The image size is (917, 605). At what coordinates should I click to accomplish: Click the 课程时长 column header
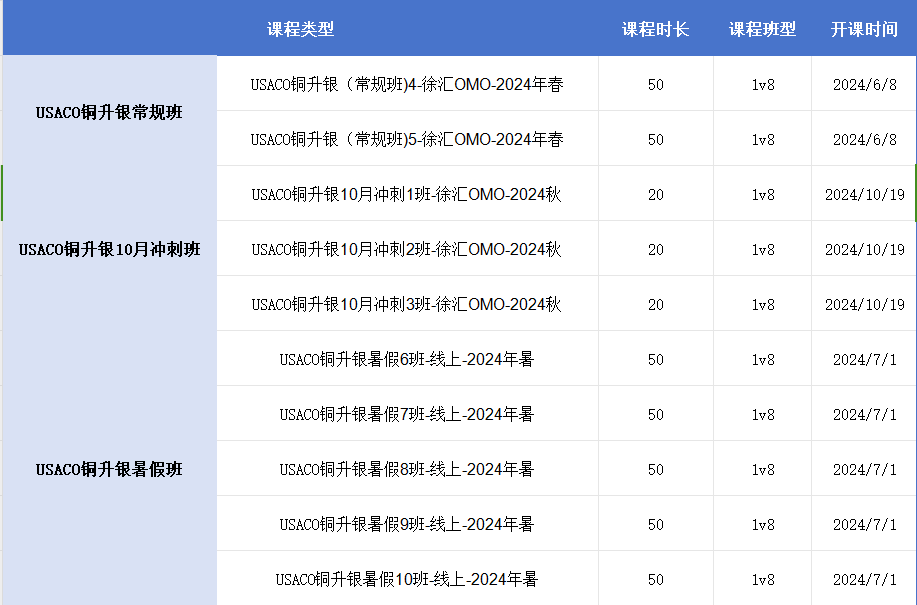(x=655, y=29)
